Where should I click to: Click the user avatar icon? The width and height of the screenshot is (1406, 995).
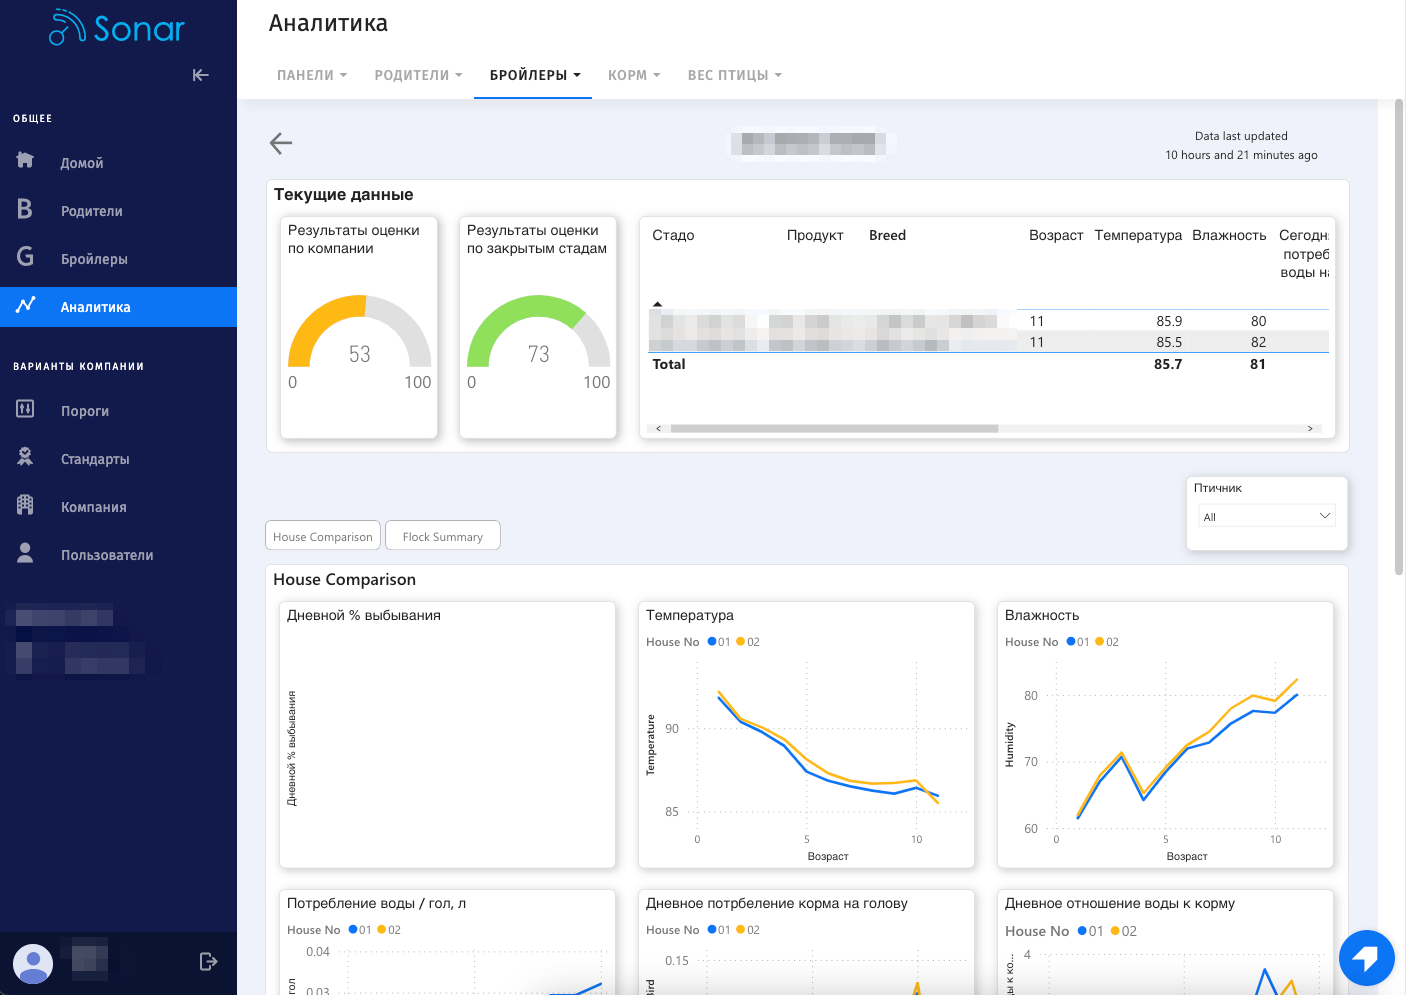[x=33, y=964]
